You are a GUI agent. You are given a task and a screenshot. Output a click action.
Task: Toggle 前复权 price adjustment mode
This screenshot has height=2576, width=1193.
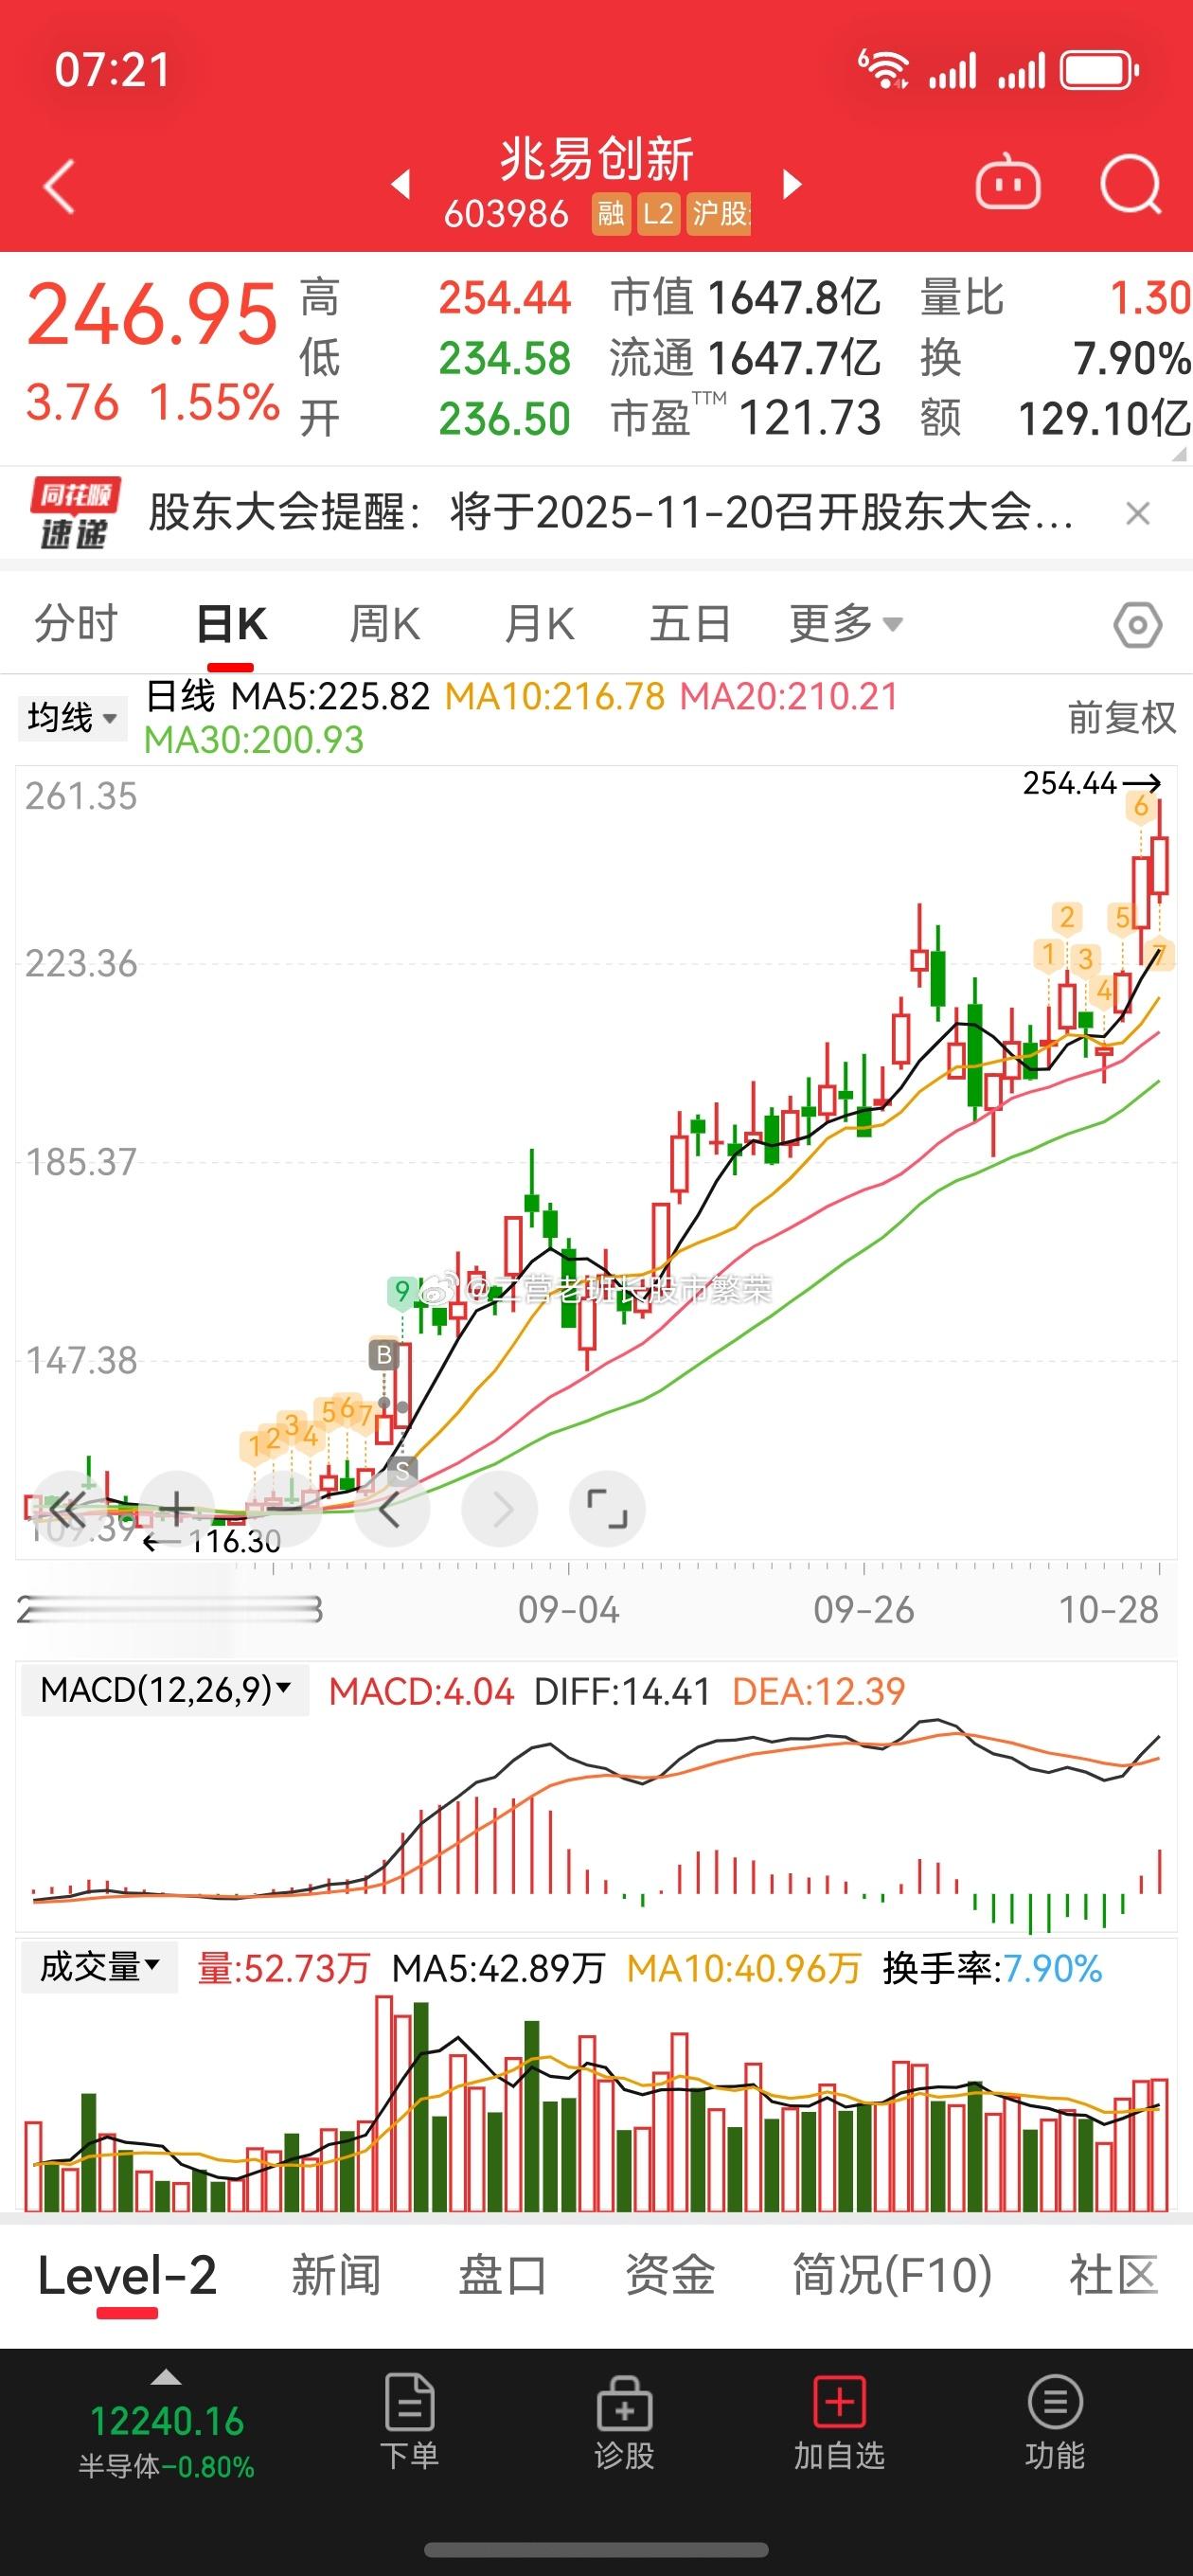(x=1122, y=718)
